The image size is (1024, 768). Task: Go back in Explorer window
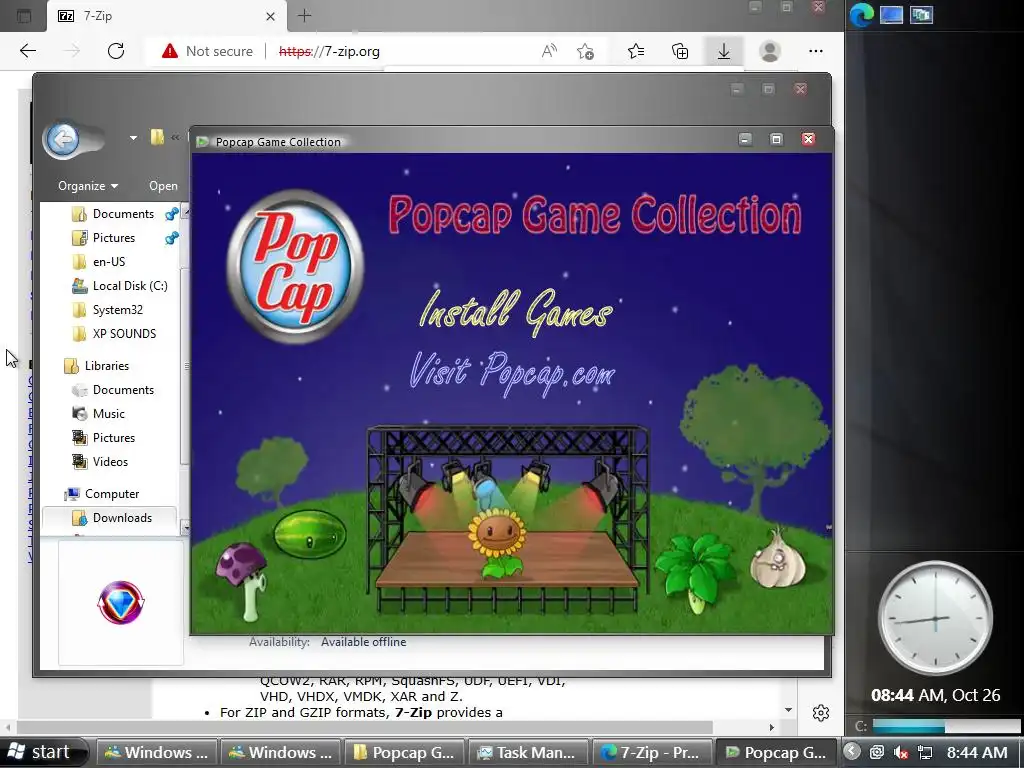tap(63, 139)
